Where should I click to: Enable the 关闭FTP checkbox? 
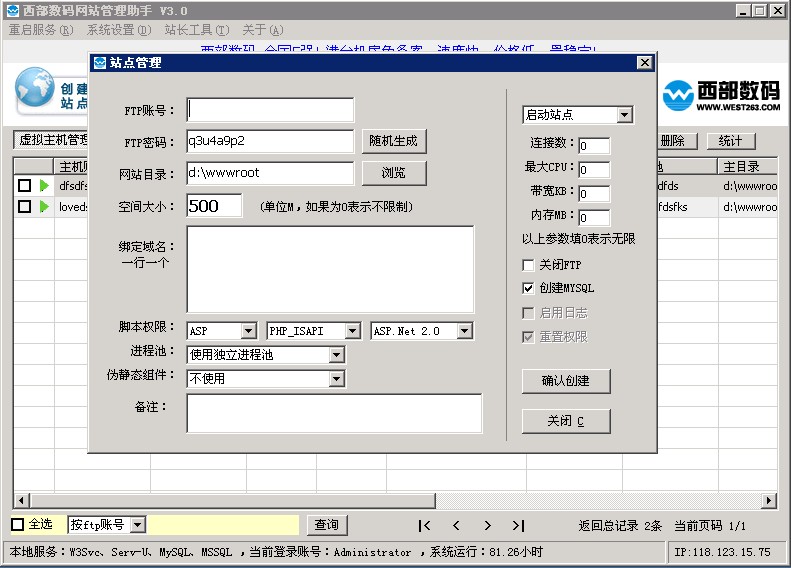coord(528,266)
